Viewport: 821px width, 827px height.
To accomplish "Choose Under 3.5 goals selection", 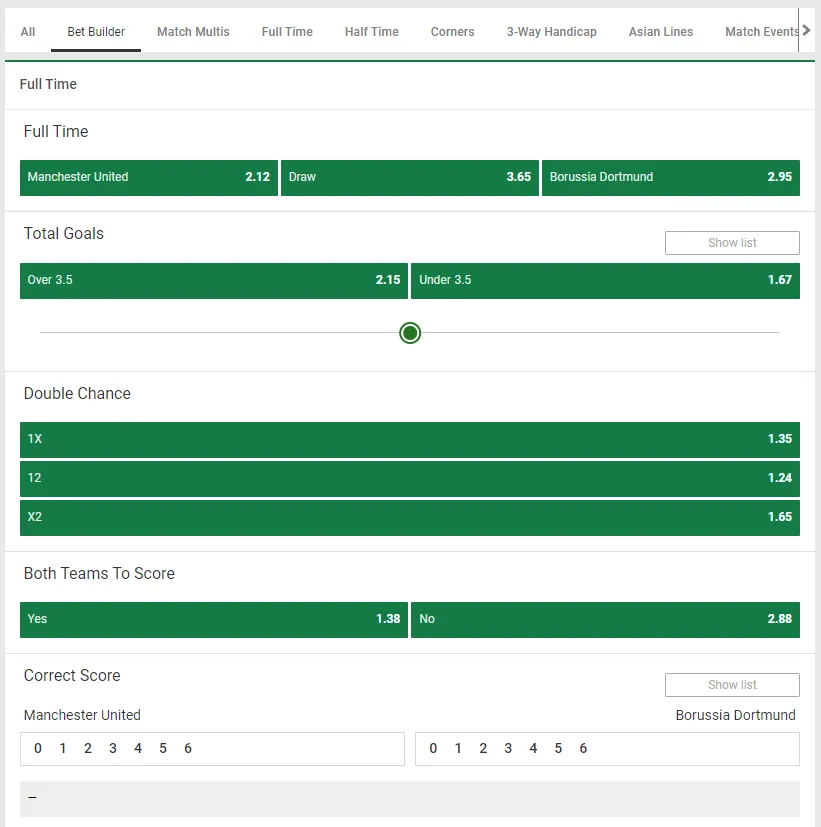I will pos(605,280).
